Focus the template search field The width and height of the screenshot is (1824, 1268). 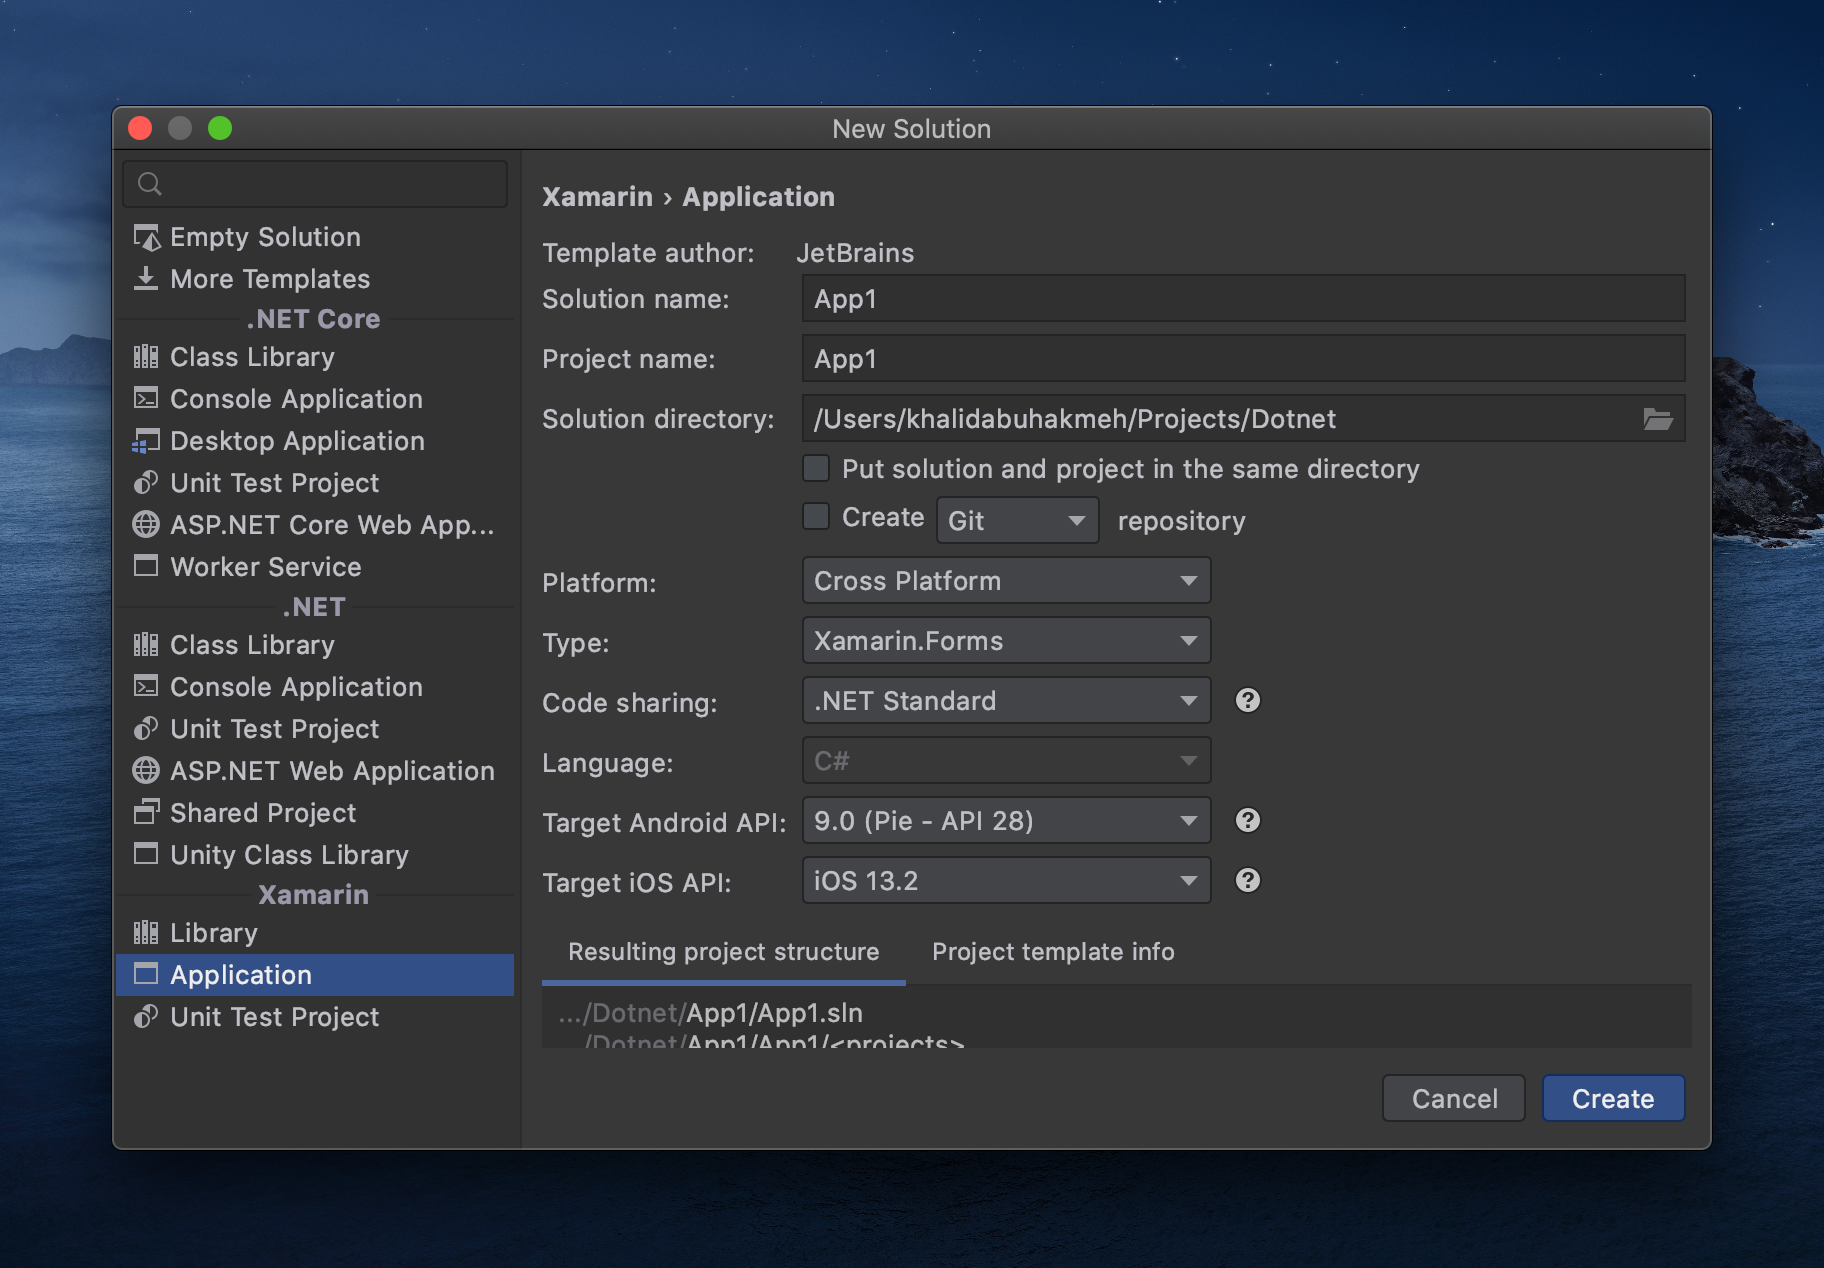315,184
